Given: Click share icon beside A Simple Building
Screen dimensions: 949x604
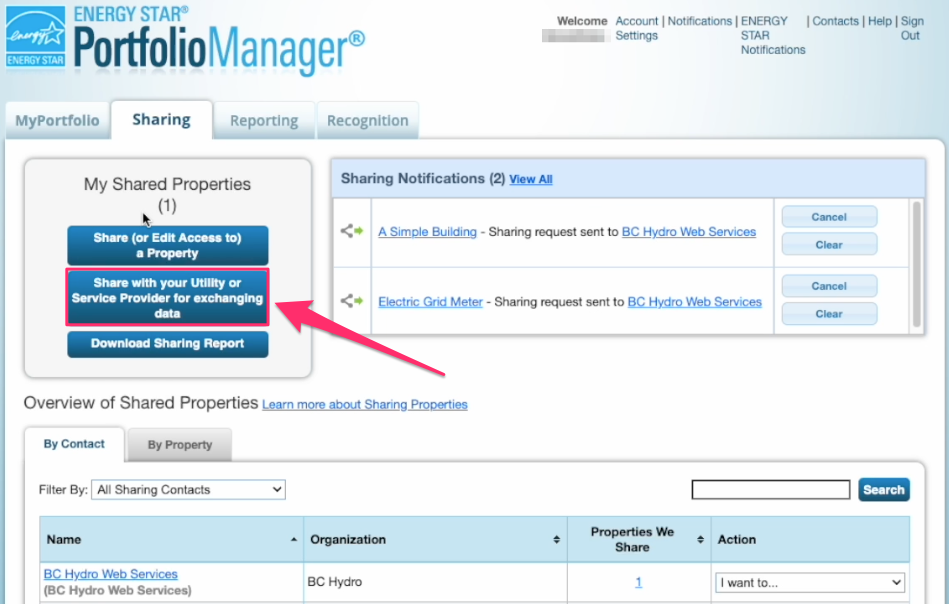Looking at the screenshot, I should pos(351,231).
